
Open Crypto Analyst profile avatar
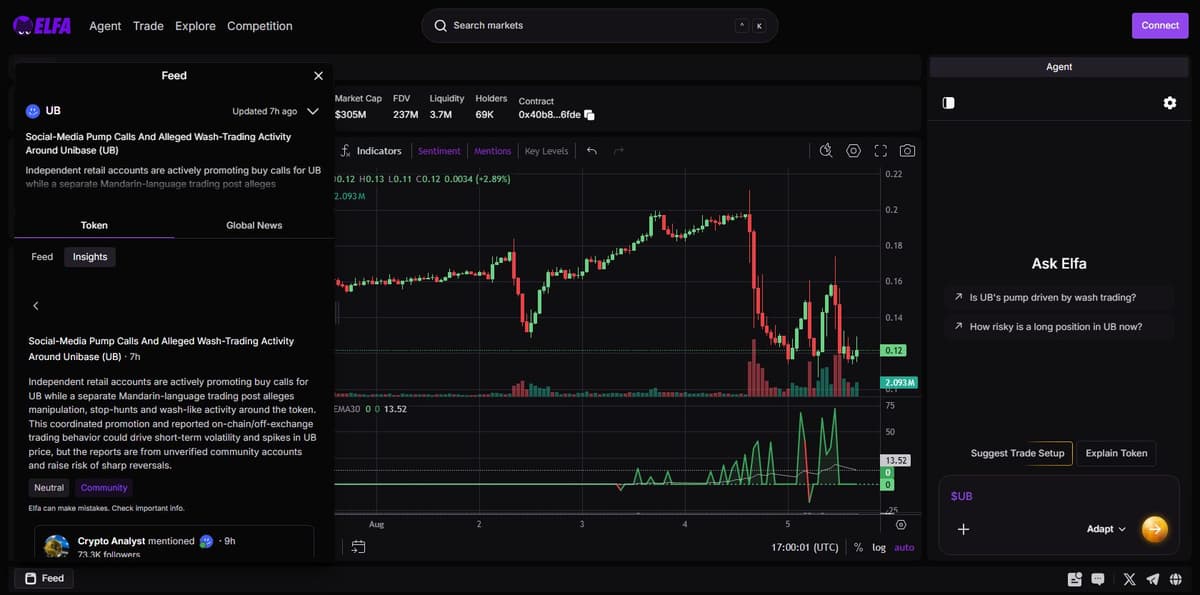pos(57,546)
